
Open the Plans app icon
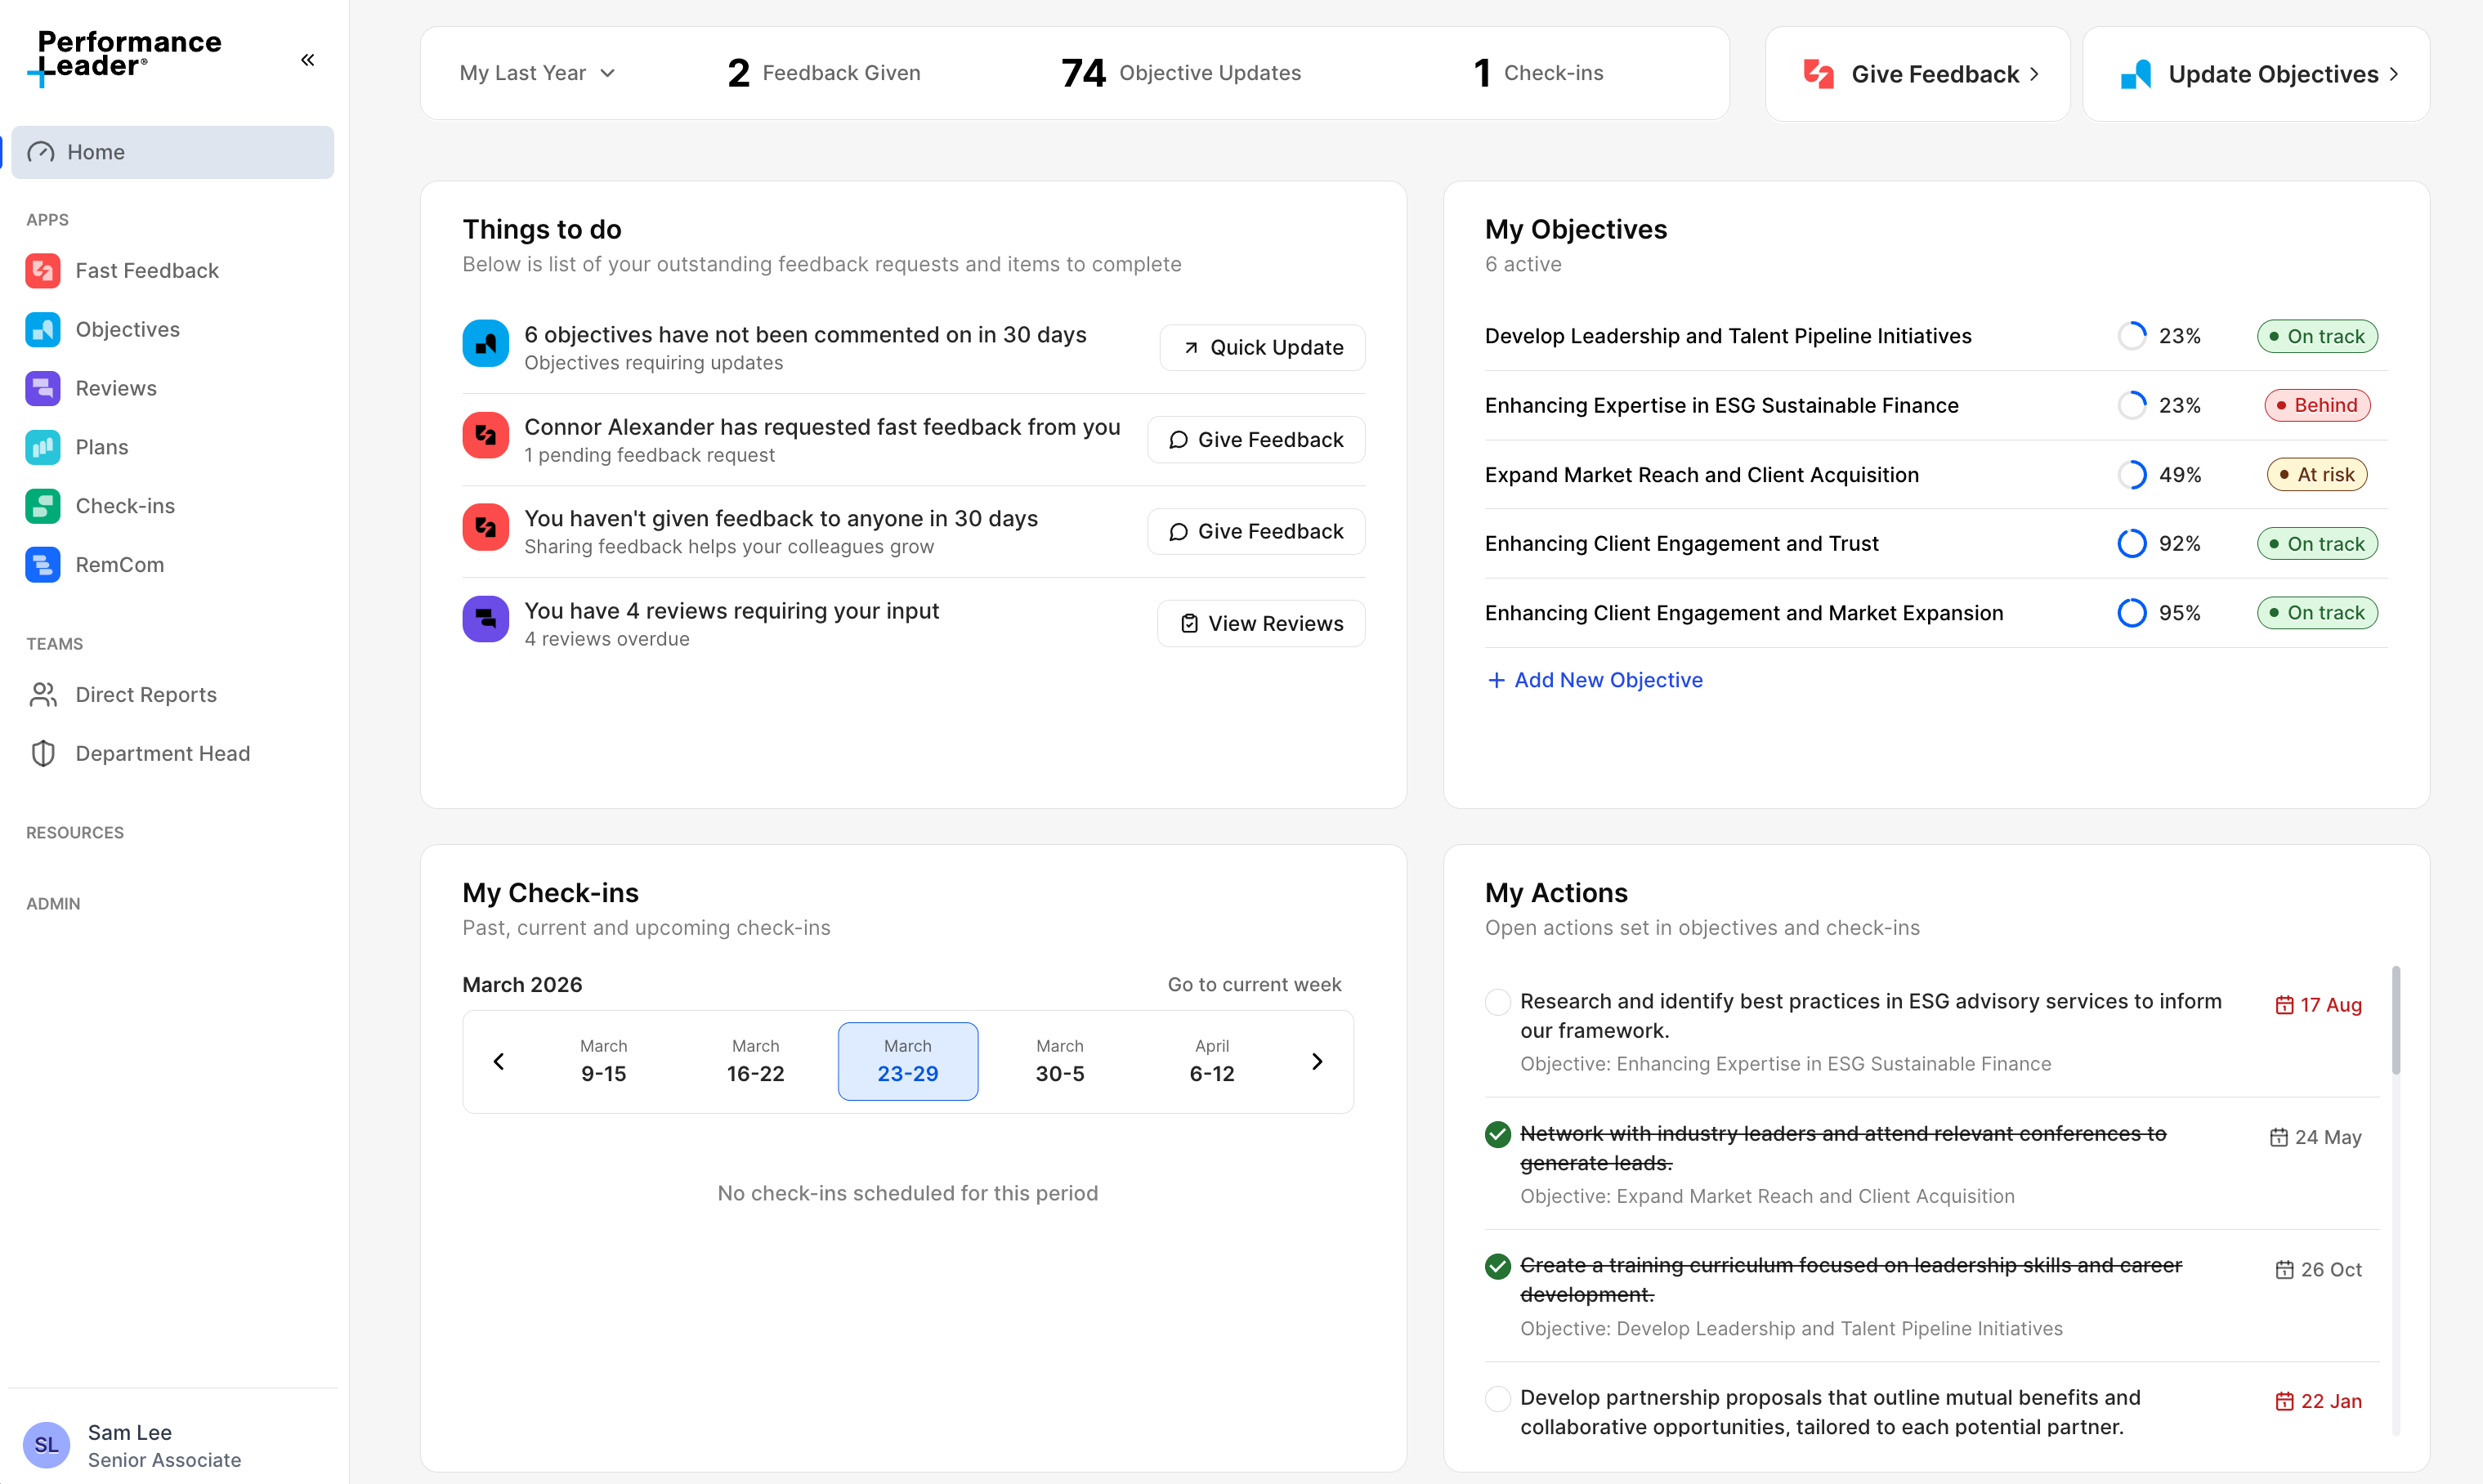[x=43, y=447]
